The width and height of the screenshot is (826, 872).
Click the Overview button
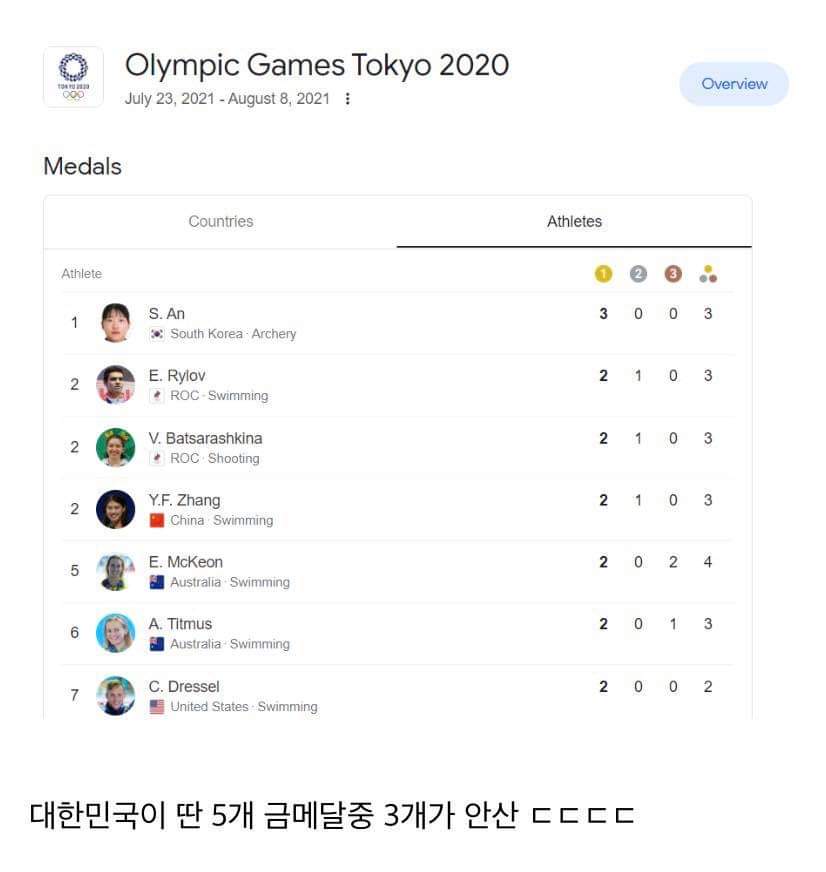[734, 84]
